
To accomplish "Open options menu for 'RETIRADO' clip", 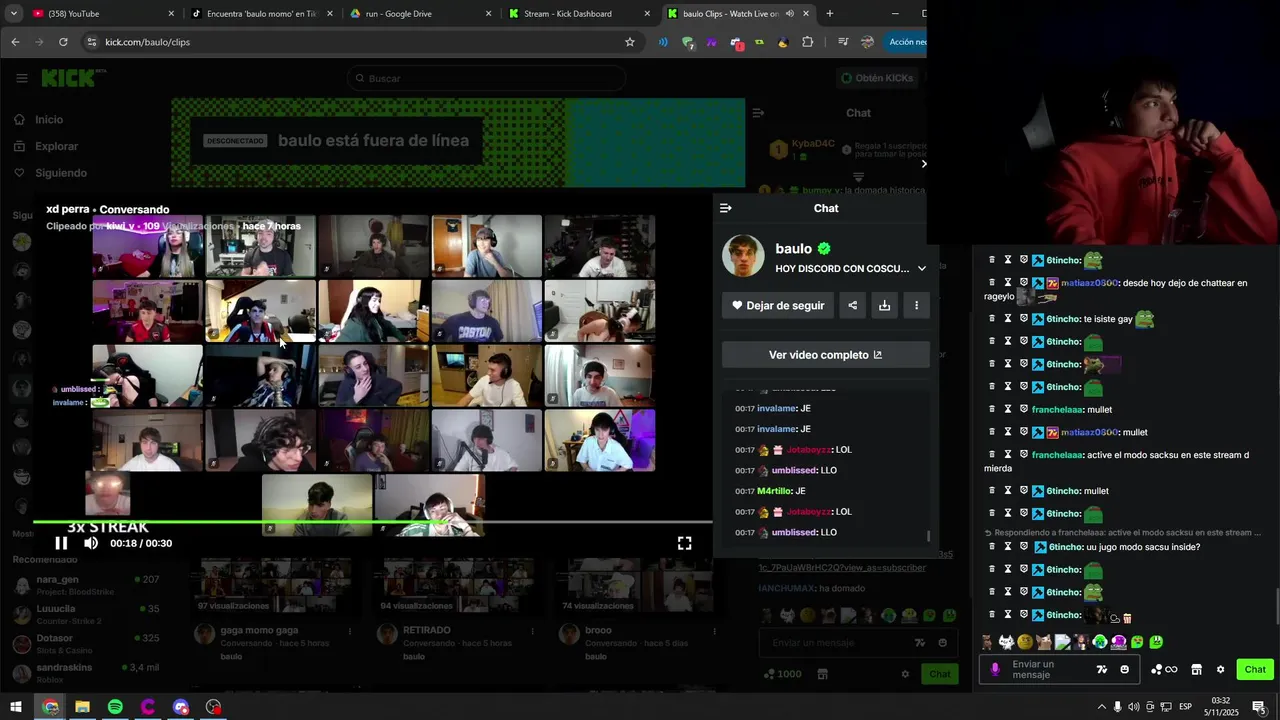I will pyautogui.click(x=532, y=631).
